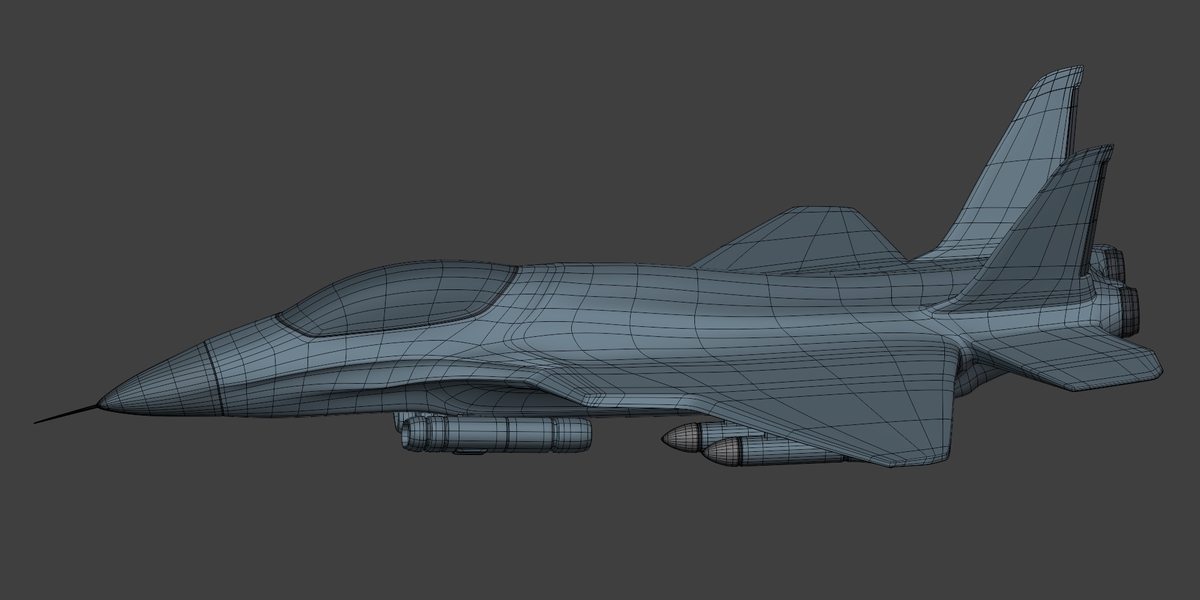Click the second missile body under the wing
The height and width of the screenshot is (600, 1200).
[775, 453]
